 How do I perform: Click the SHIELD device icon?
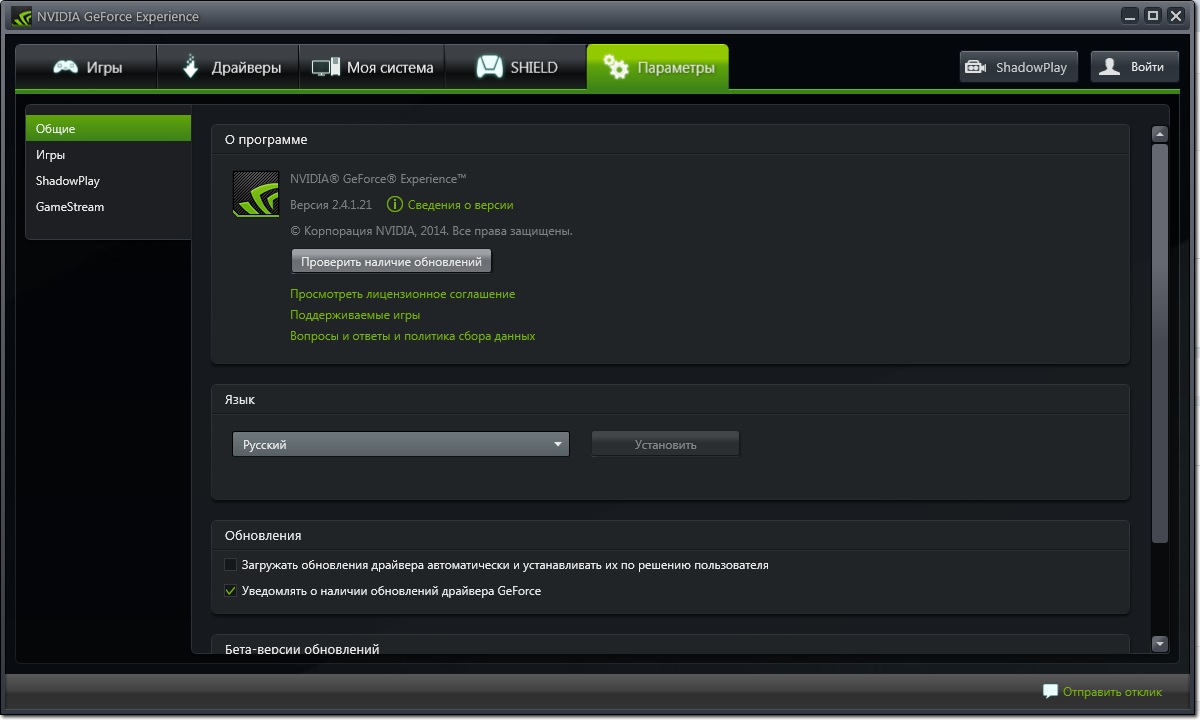tap(489, 68)
